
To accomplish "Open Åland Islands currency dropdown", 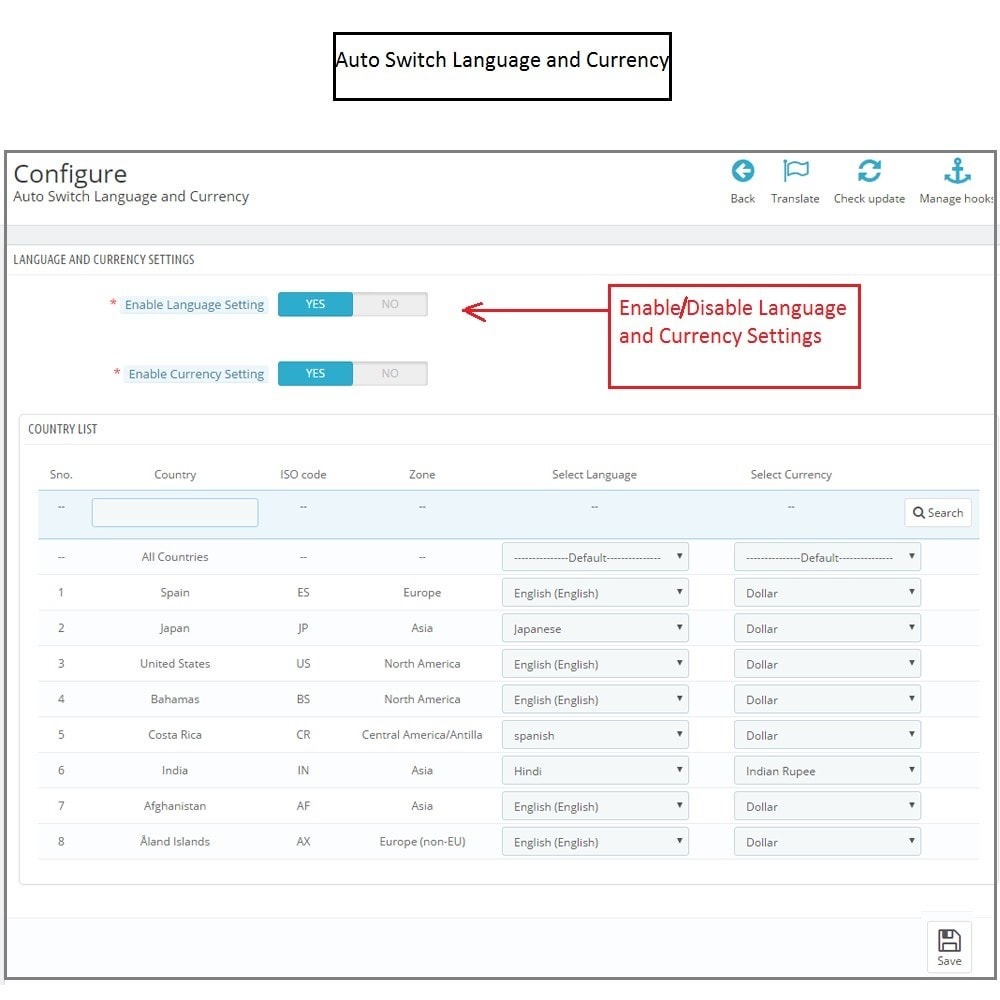I will point(827,842).
